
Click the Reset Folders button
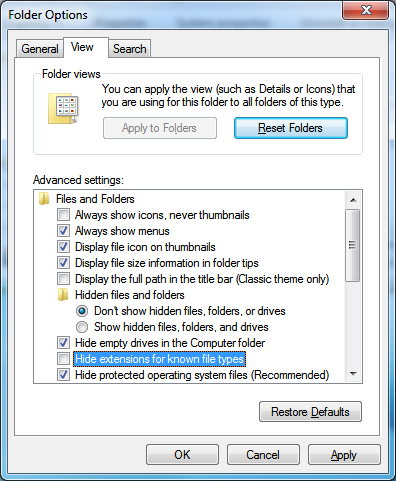pyautogui.click(x=291, y=128)
